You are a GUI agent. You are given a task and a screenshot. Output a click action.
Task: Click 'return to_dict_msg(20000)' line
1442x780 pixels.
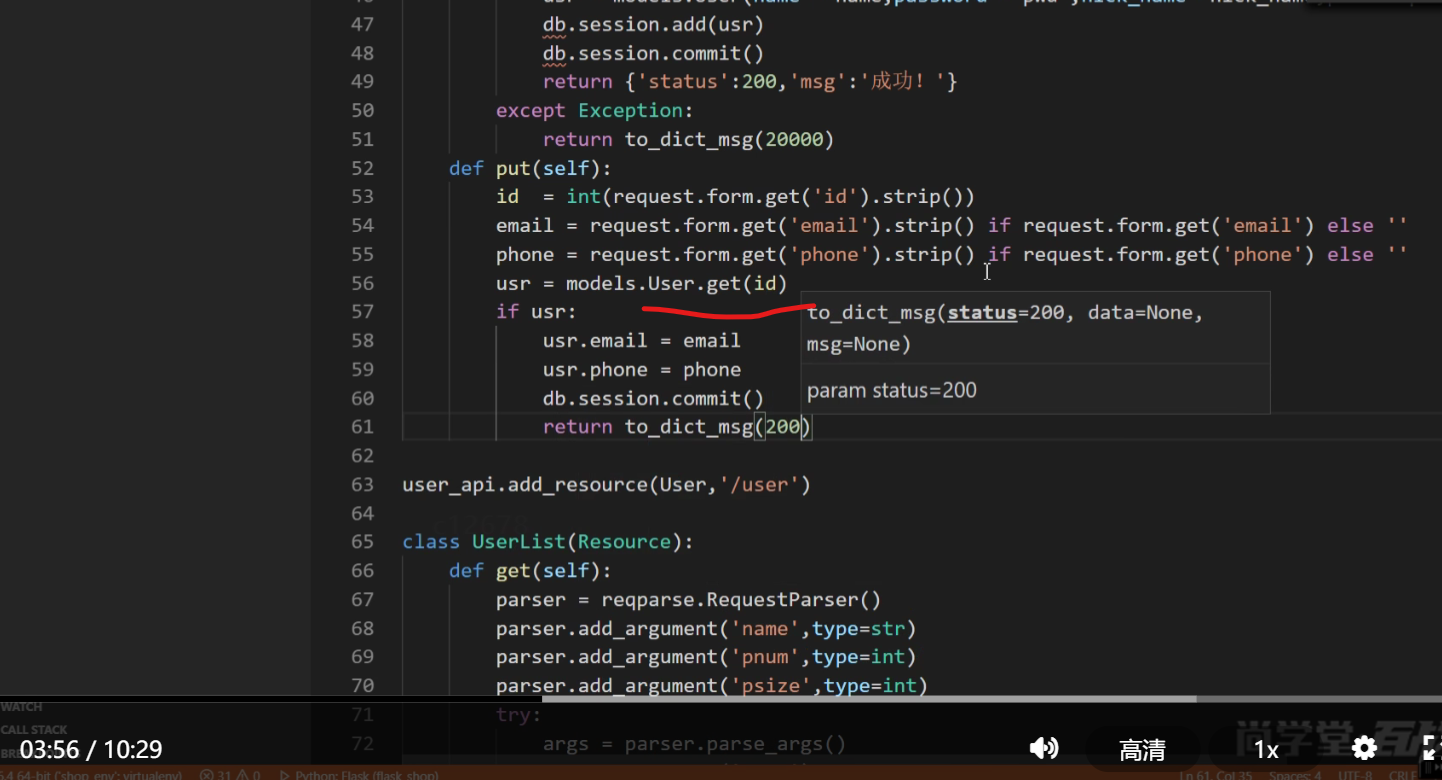coord(688,139)
